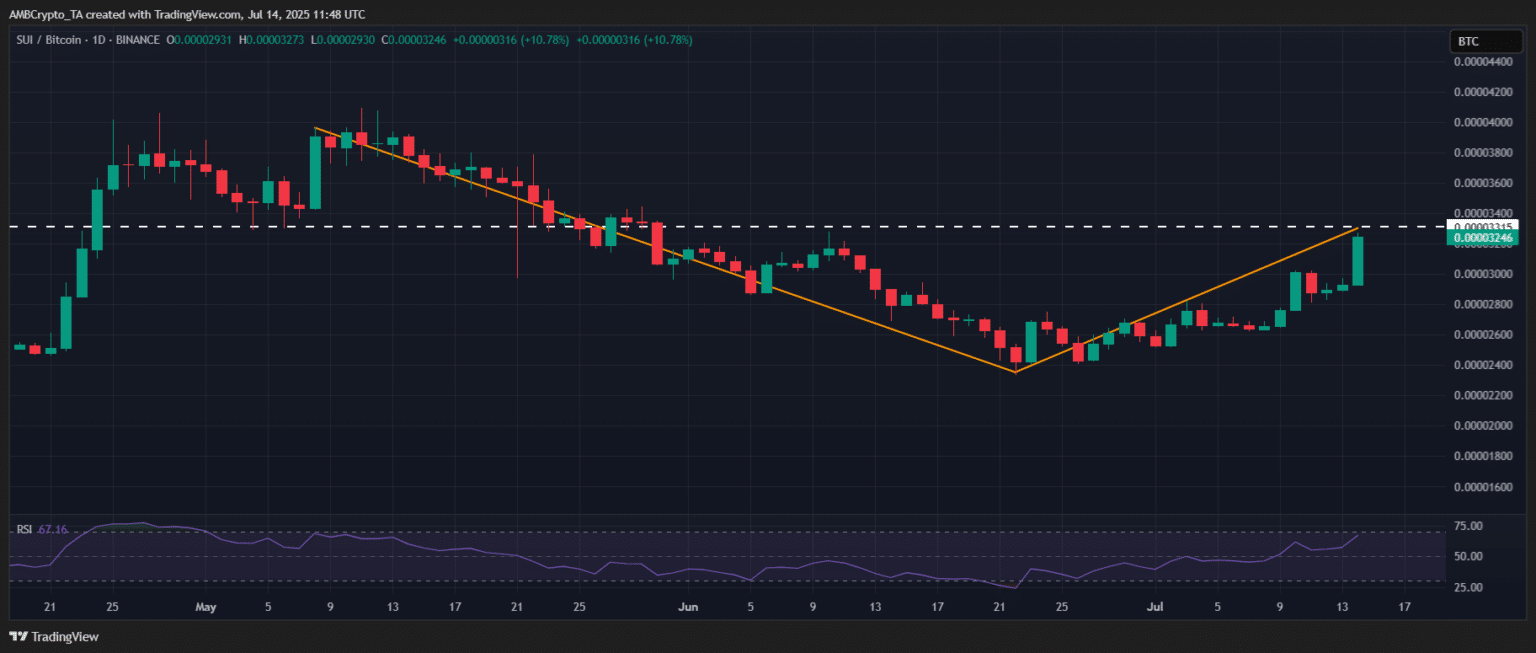
Task: Select the 1D interval label
Action: (x=97, y=39)
